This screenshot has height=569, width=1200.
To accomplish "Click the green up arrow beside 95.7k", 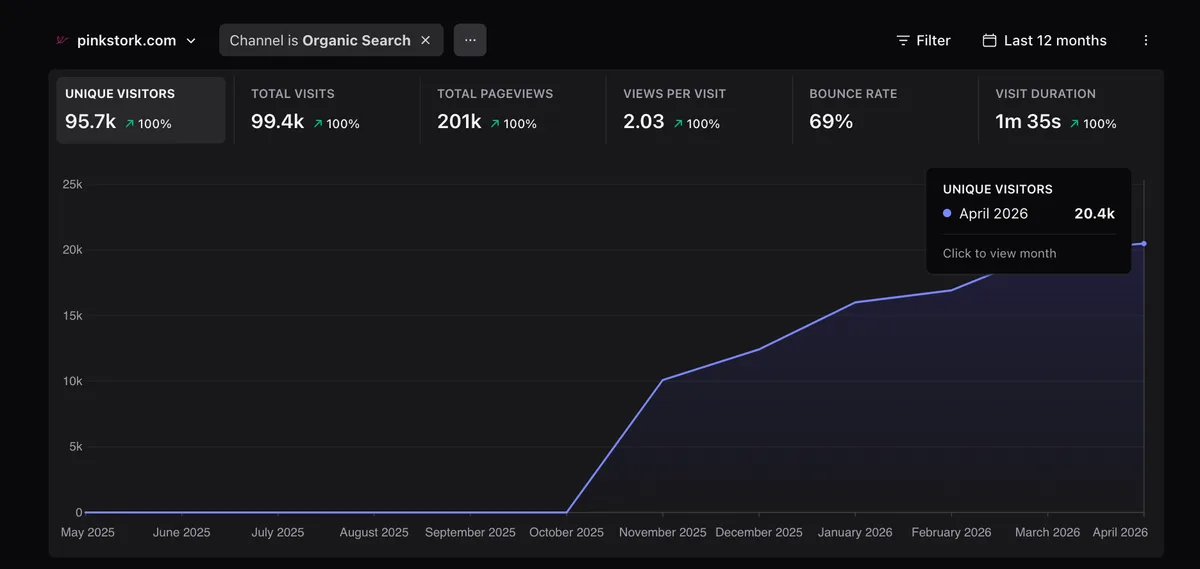I will pos(130,124).
